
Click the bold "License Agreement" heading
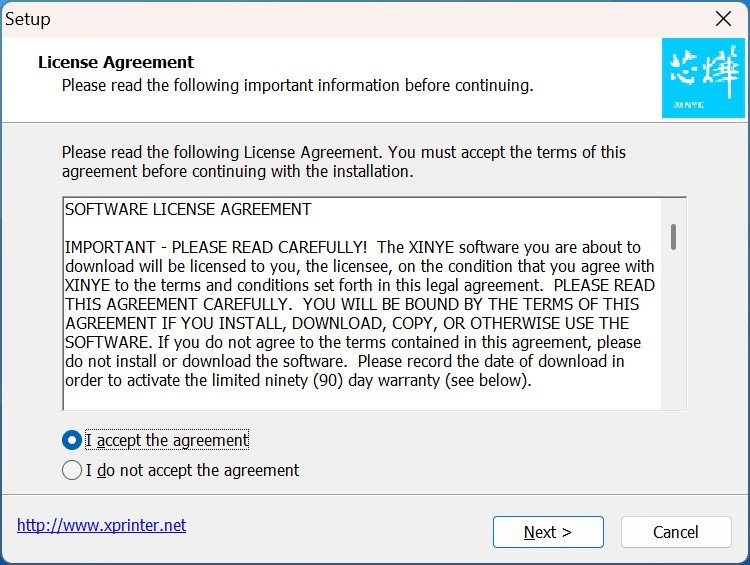pos(116,62)
